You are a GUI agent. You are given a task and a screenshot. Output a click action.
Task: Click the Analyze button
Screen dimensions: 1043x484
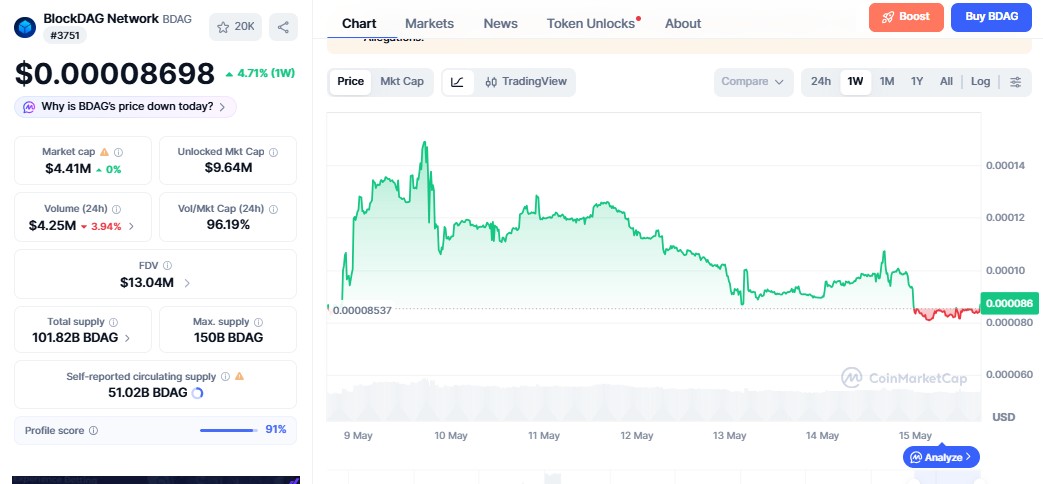(941, 457)
